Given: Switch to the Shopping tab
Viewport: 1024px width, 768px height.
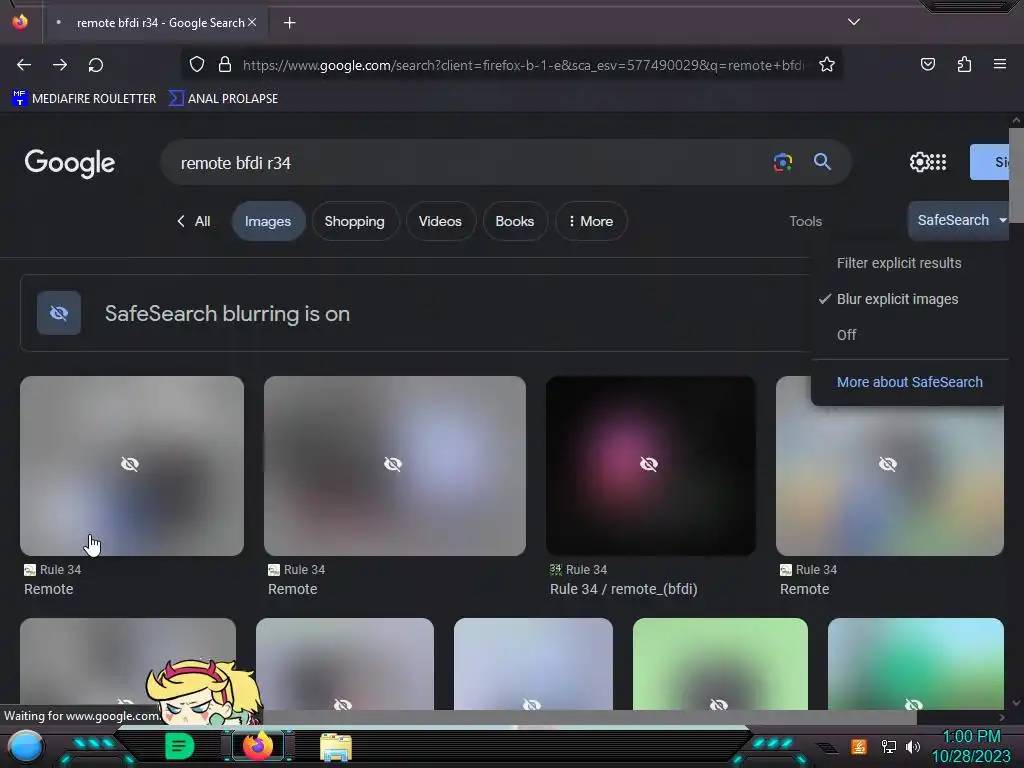Looking at the screenshot, I should pyautogui.click(x=355, y=221).
